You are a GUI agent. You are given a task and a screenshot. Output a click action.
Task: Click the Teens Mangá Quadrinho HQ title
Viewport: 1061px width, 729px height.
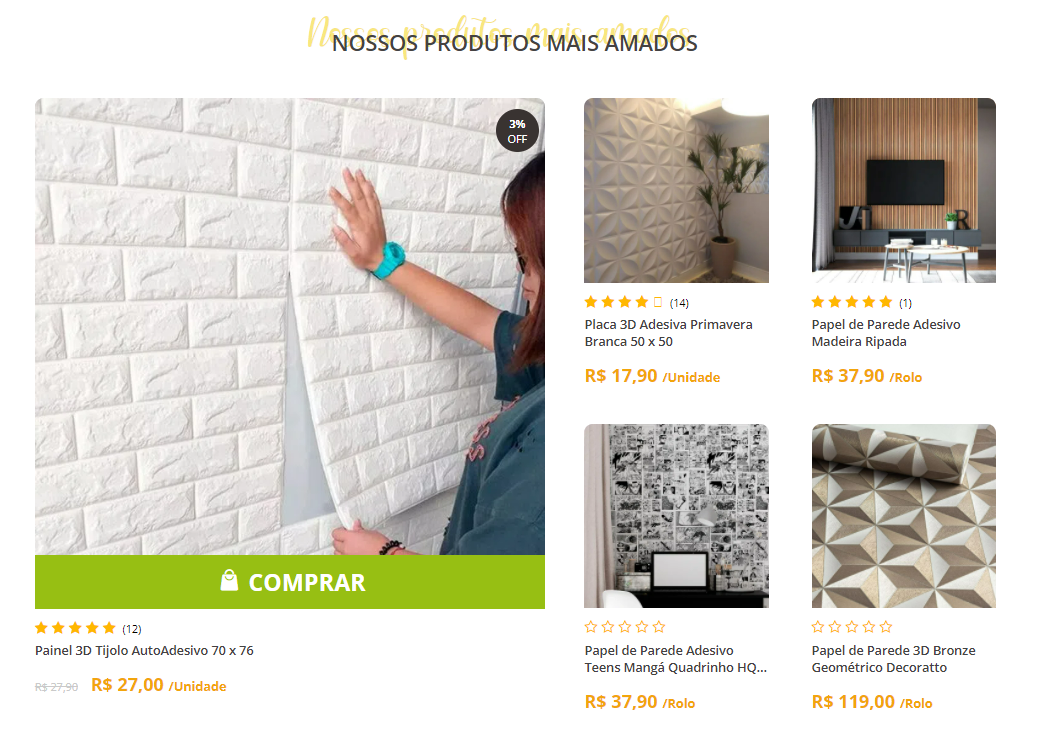point(675,659)
